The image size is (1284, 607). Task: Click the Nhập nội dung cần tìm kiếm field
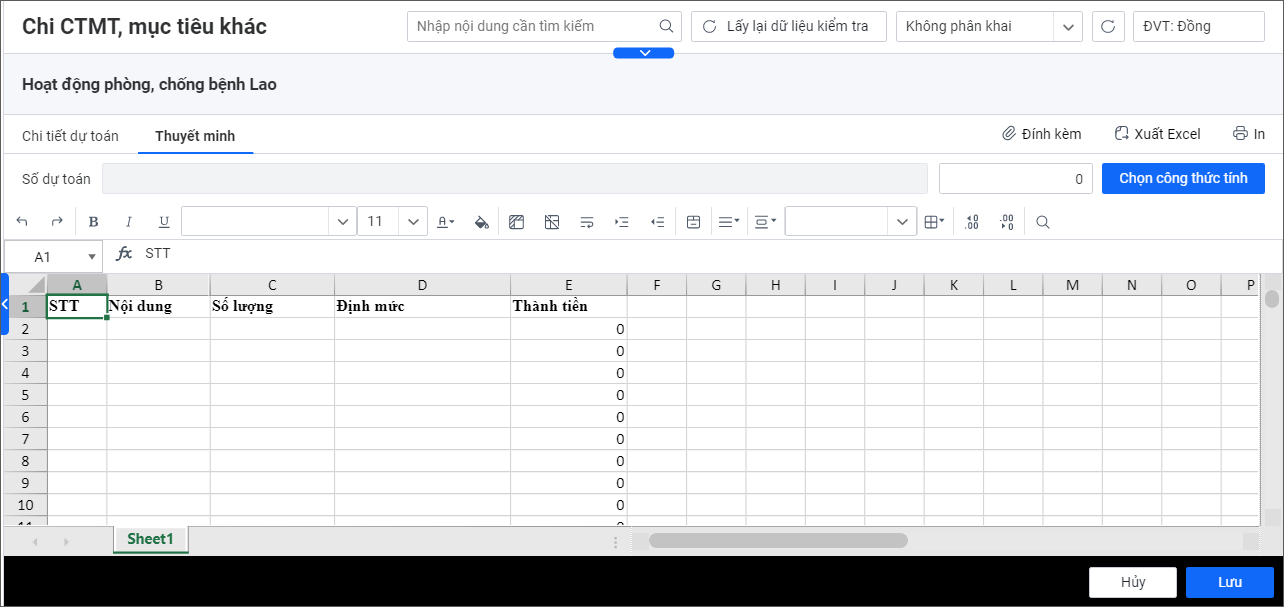pyautogui.click(x=533, y=27)
